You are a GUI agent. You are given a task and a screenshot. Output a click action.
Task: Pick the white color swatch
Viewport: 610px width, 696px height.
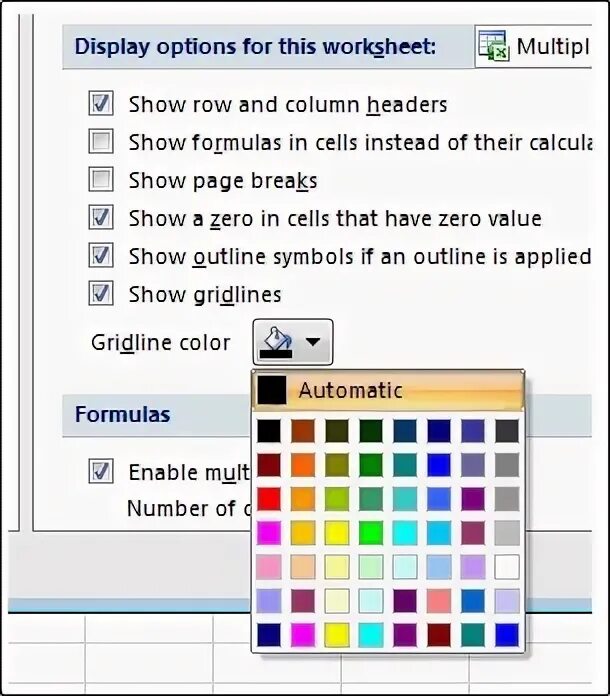coord(507,567)
